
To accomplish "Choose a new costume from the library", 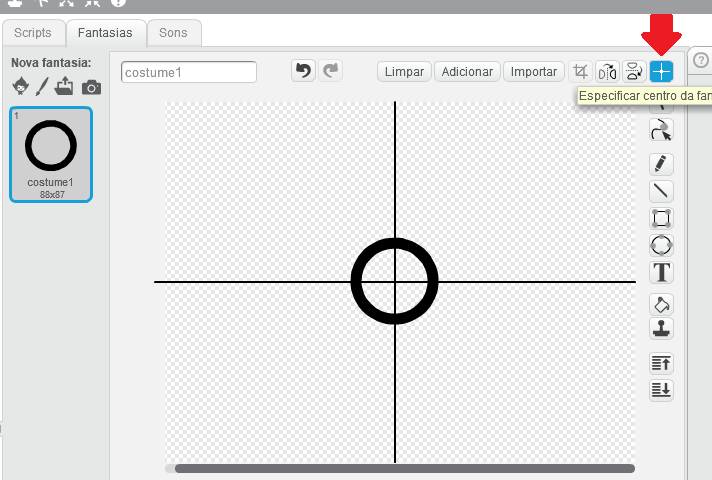I will 20,86.
